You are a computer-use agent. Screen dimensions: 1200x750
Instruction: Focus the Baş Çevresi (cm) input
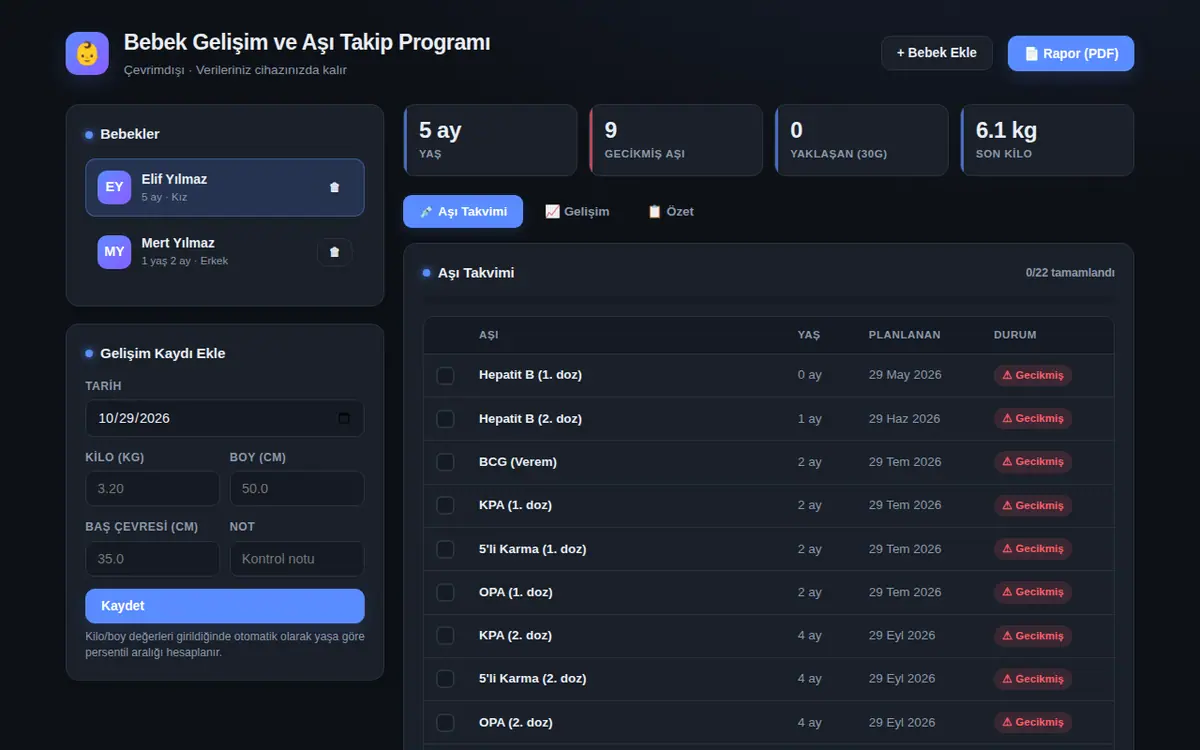pyautogui.click(x=152, y=559)
